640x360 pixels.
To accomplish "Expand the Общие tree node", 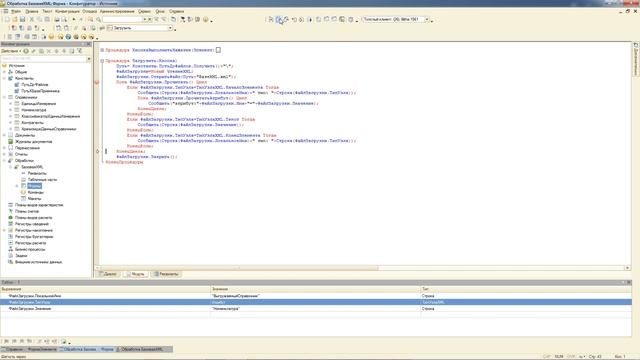I will point(4,72).
